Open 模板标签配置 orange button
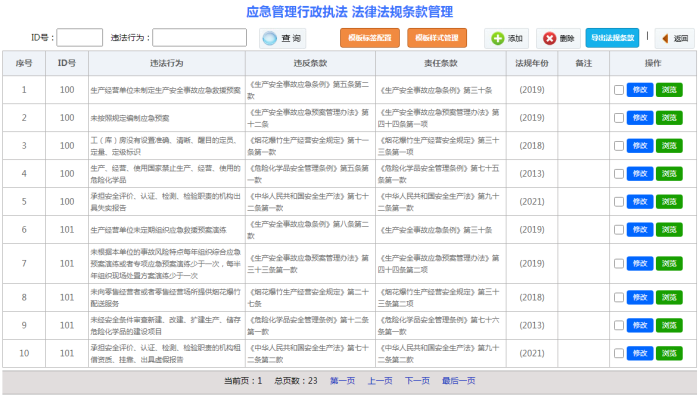The height and width of the screenshot is (395, 700). pos(370,38)
